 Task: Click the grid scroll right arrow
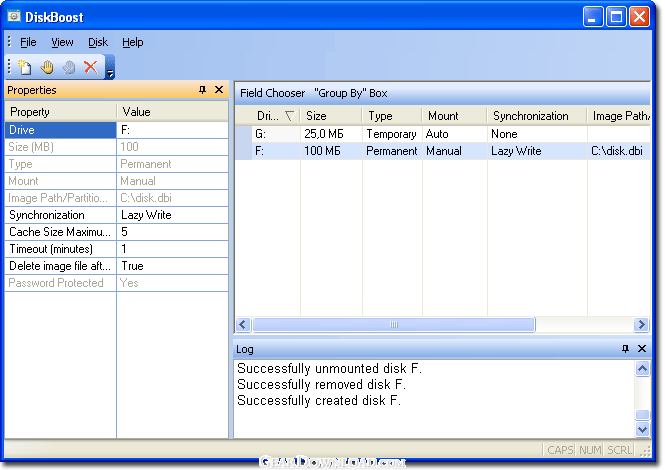click(641, 325)
